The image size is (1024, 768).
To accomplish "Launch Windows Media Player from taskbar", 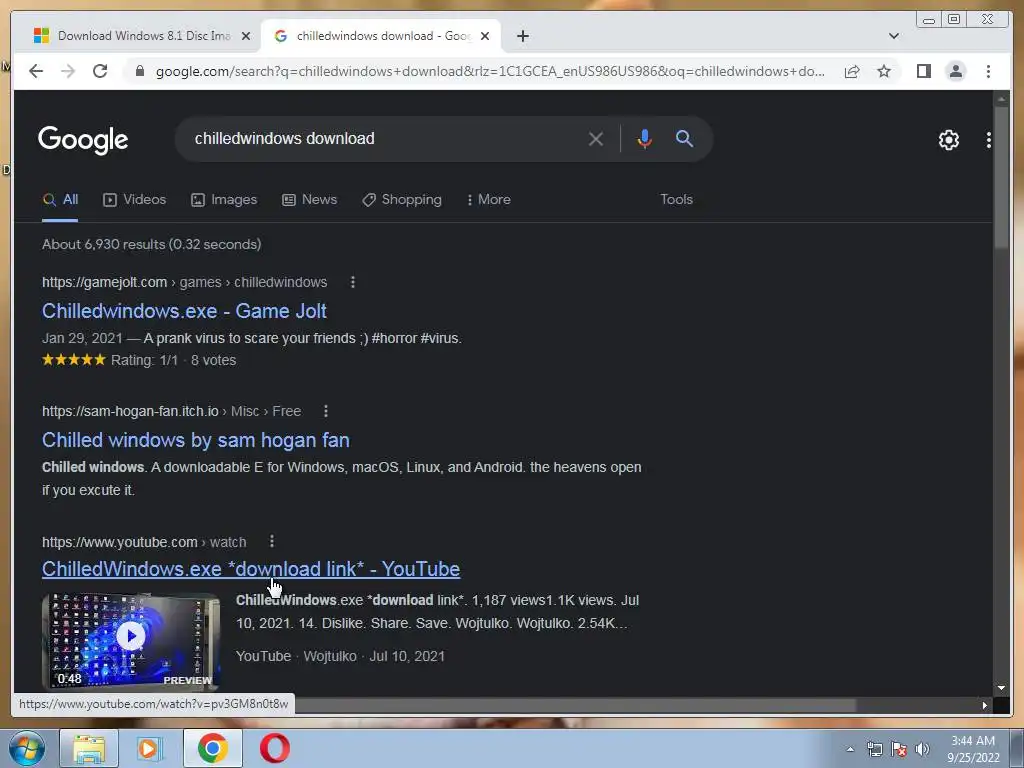I will pos(150,748).
